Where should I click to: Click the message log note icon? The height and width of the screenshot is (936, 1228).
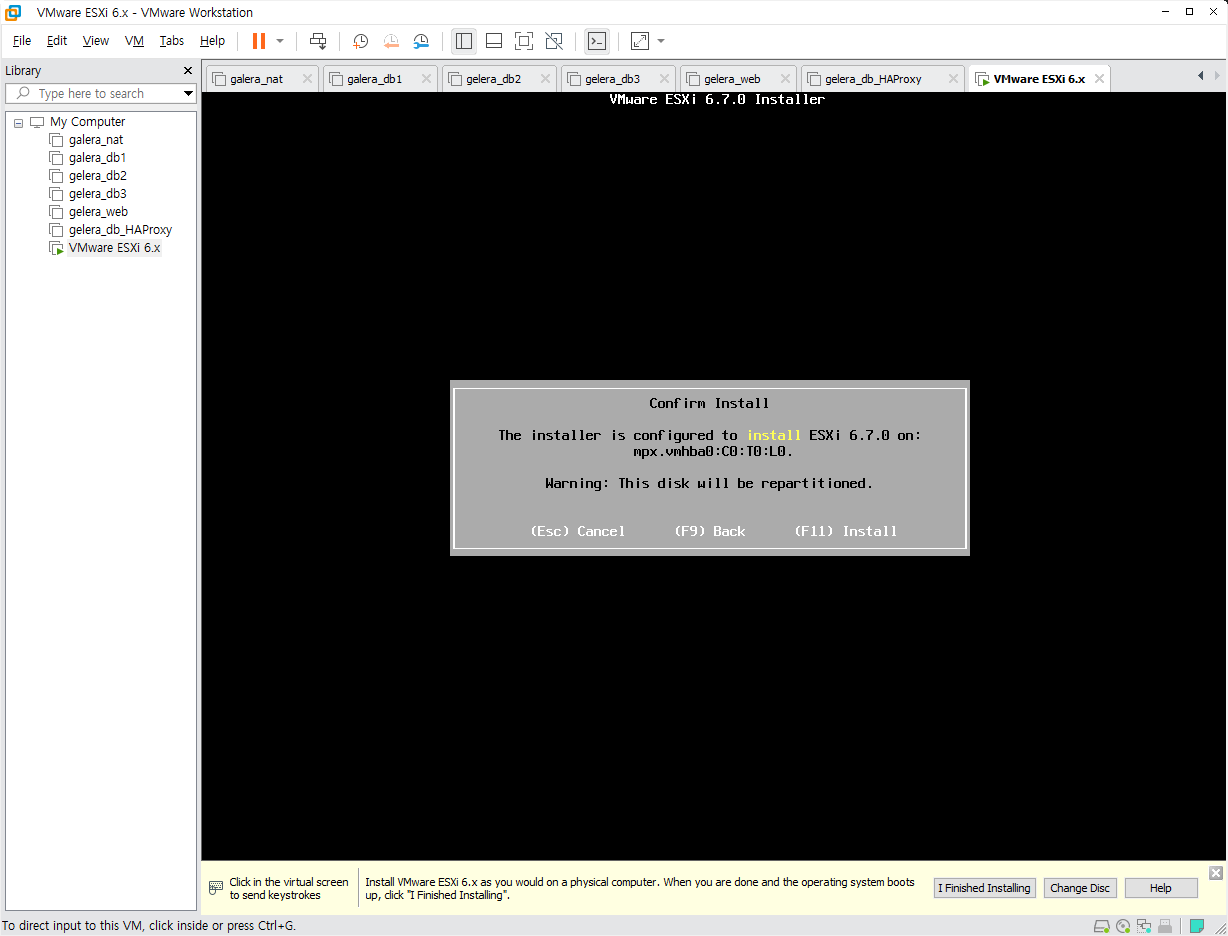pyautogui.click(x=1197, y=926)
